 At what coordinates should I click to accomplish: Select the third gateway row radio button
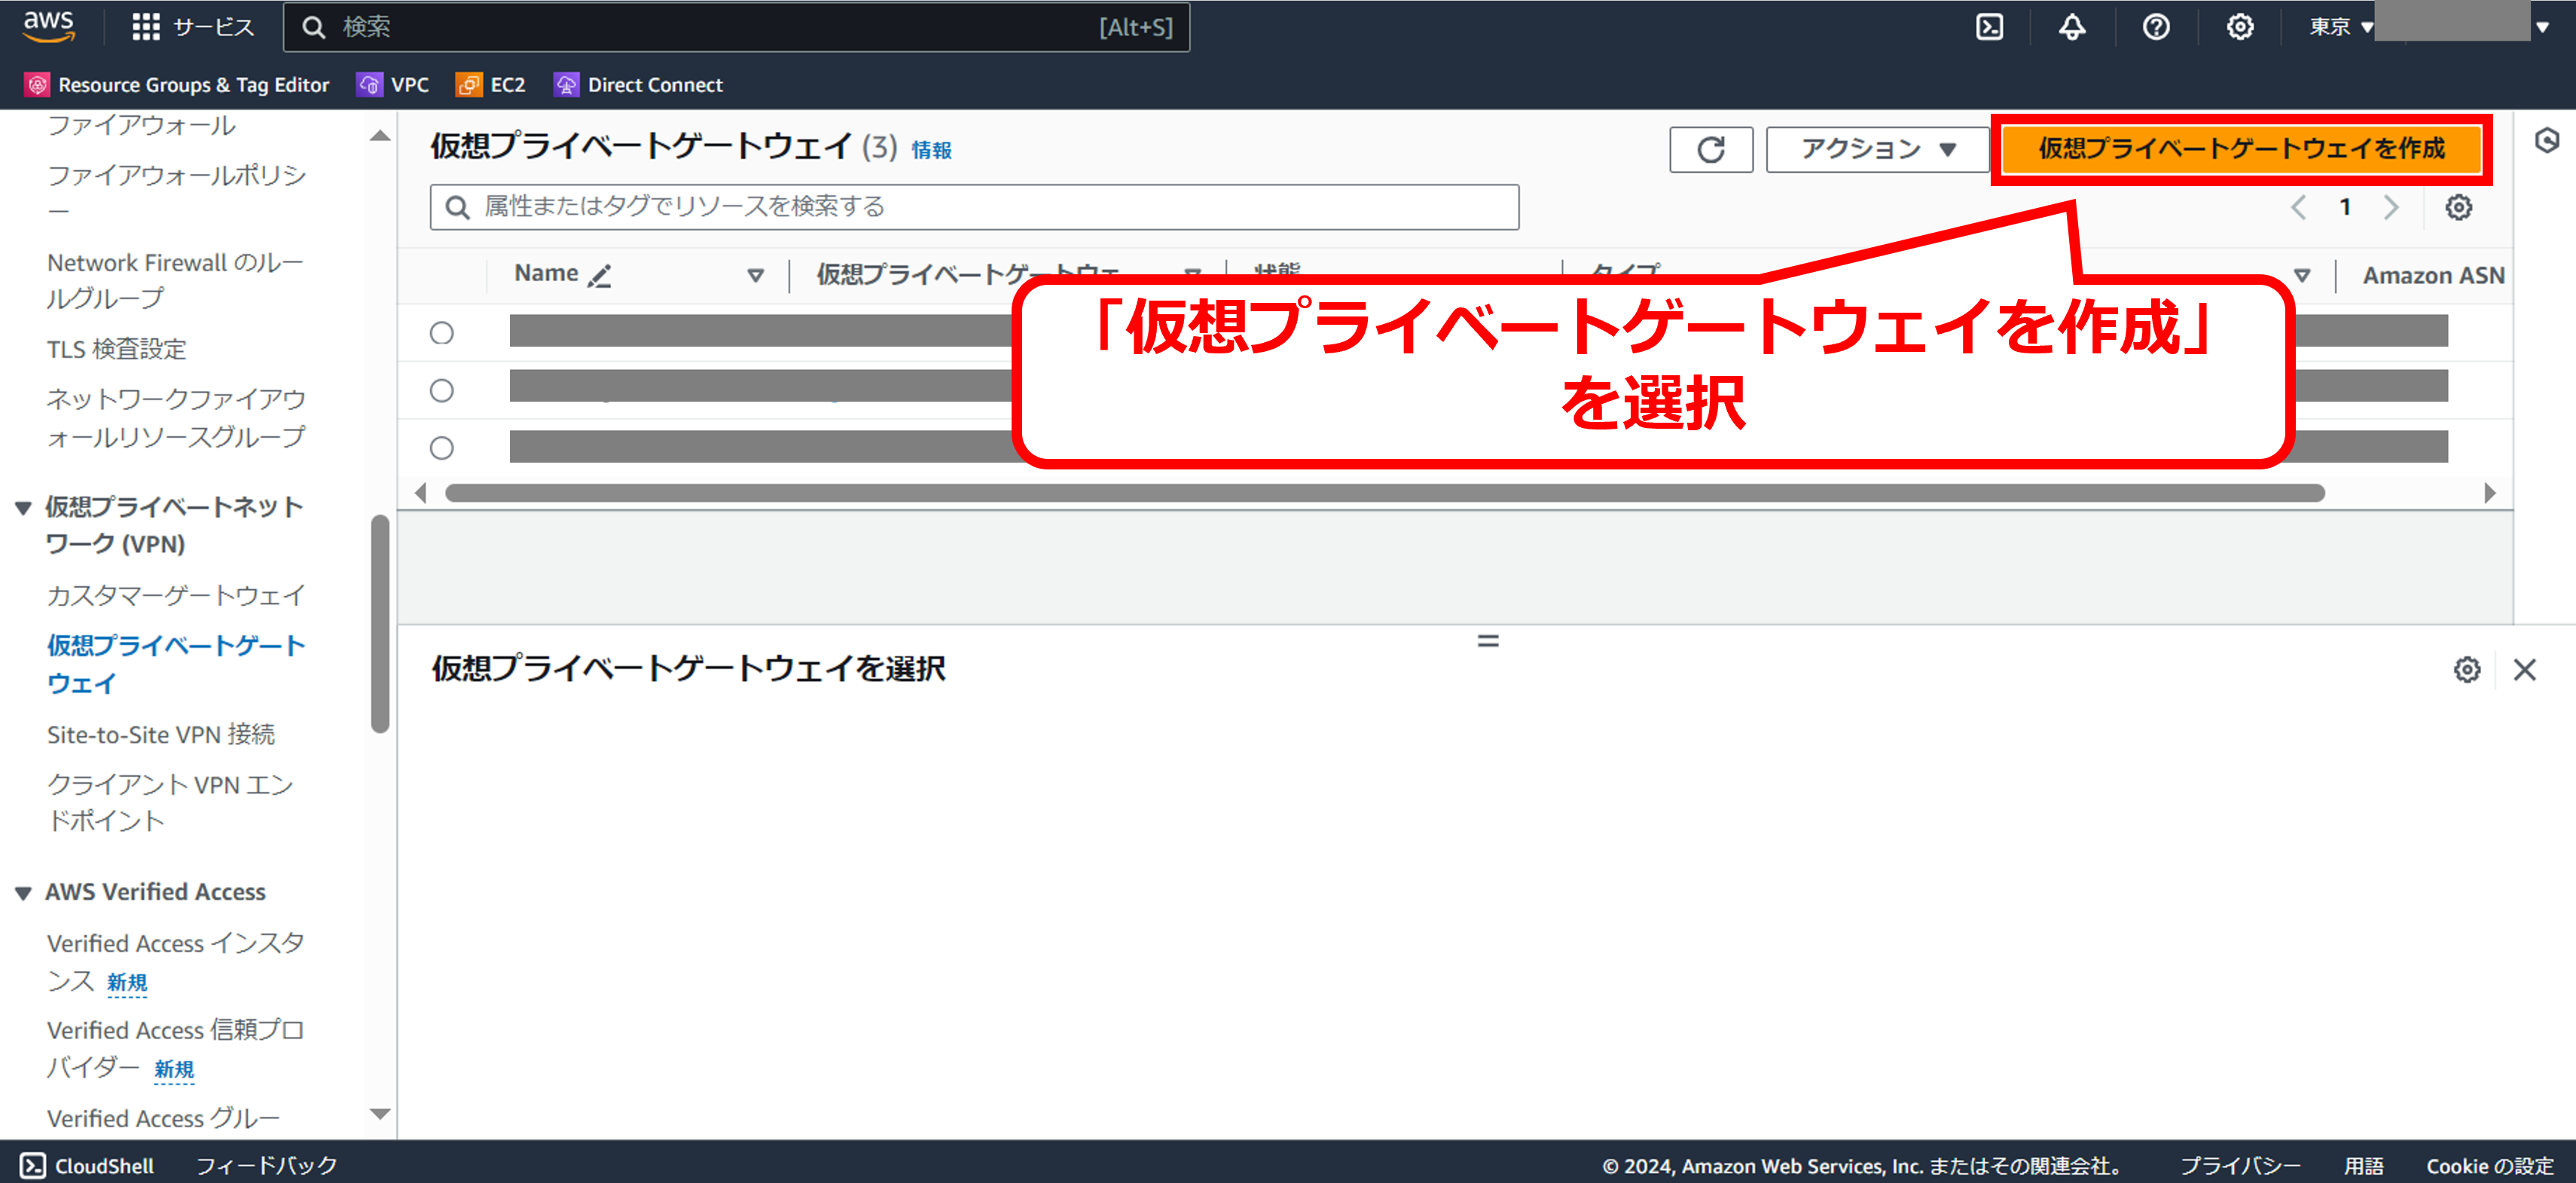click(x=442, y=448)
